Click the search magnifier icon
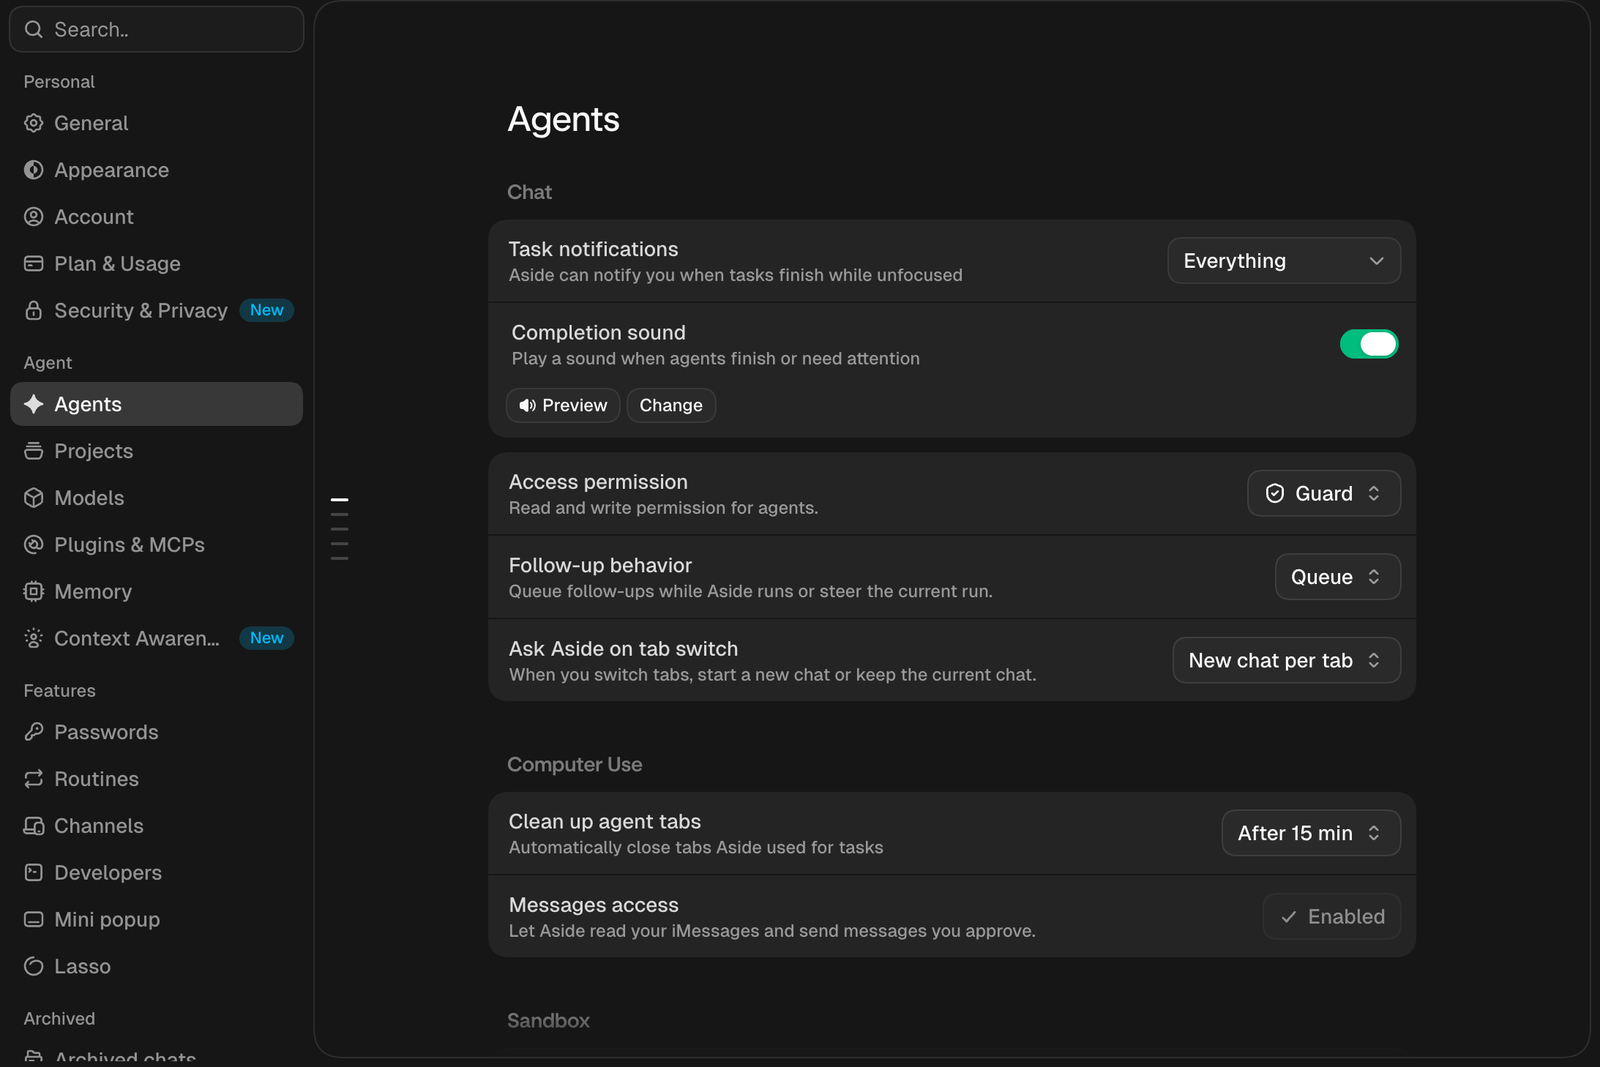 tap(34, 29)
